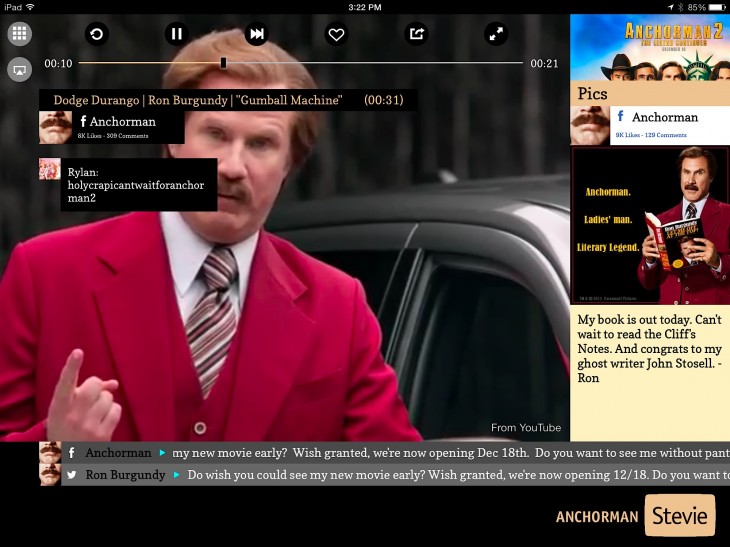Open Ron Burgundy name in the ticker
730x547 pixels.
[125, 475]
